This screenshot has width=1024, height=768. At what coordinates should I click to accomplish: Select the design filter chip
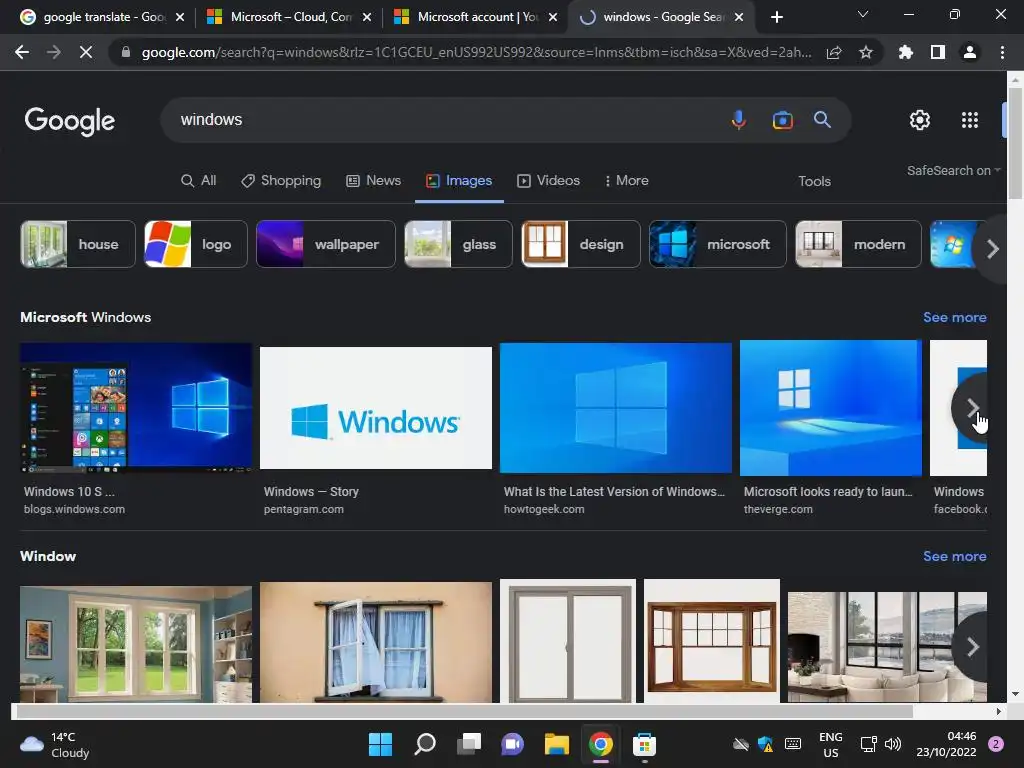pyautogui.click(x=581, y=244)
